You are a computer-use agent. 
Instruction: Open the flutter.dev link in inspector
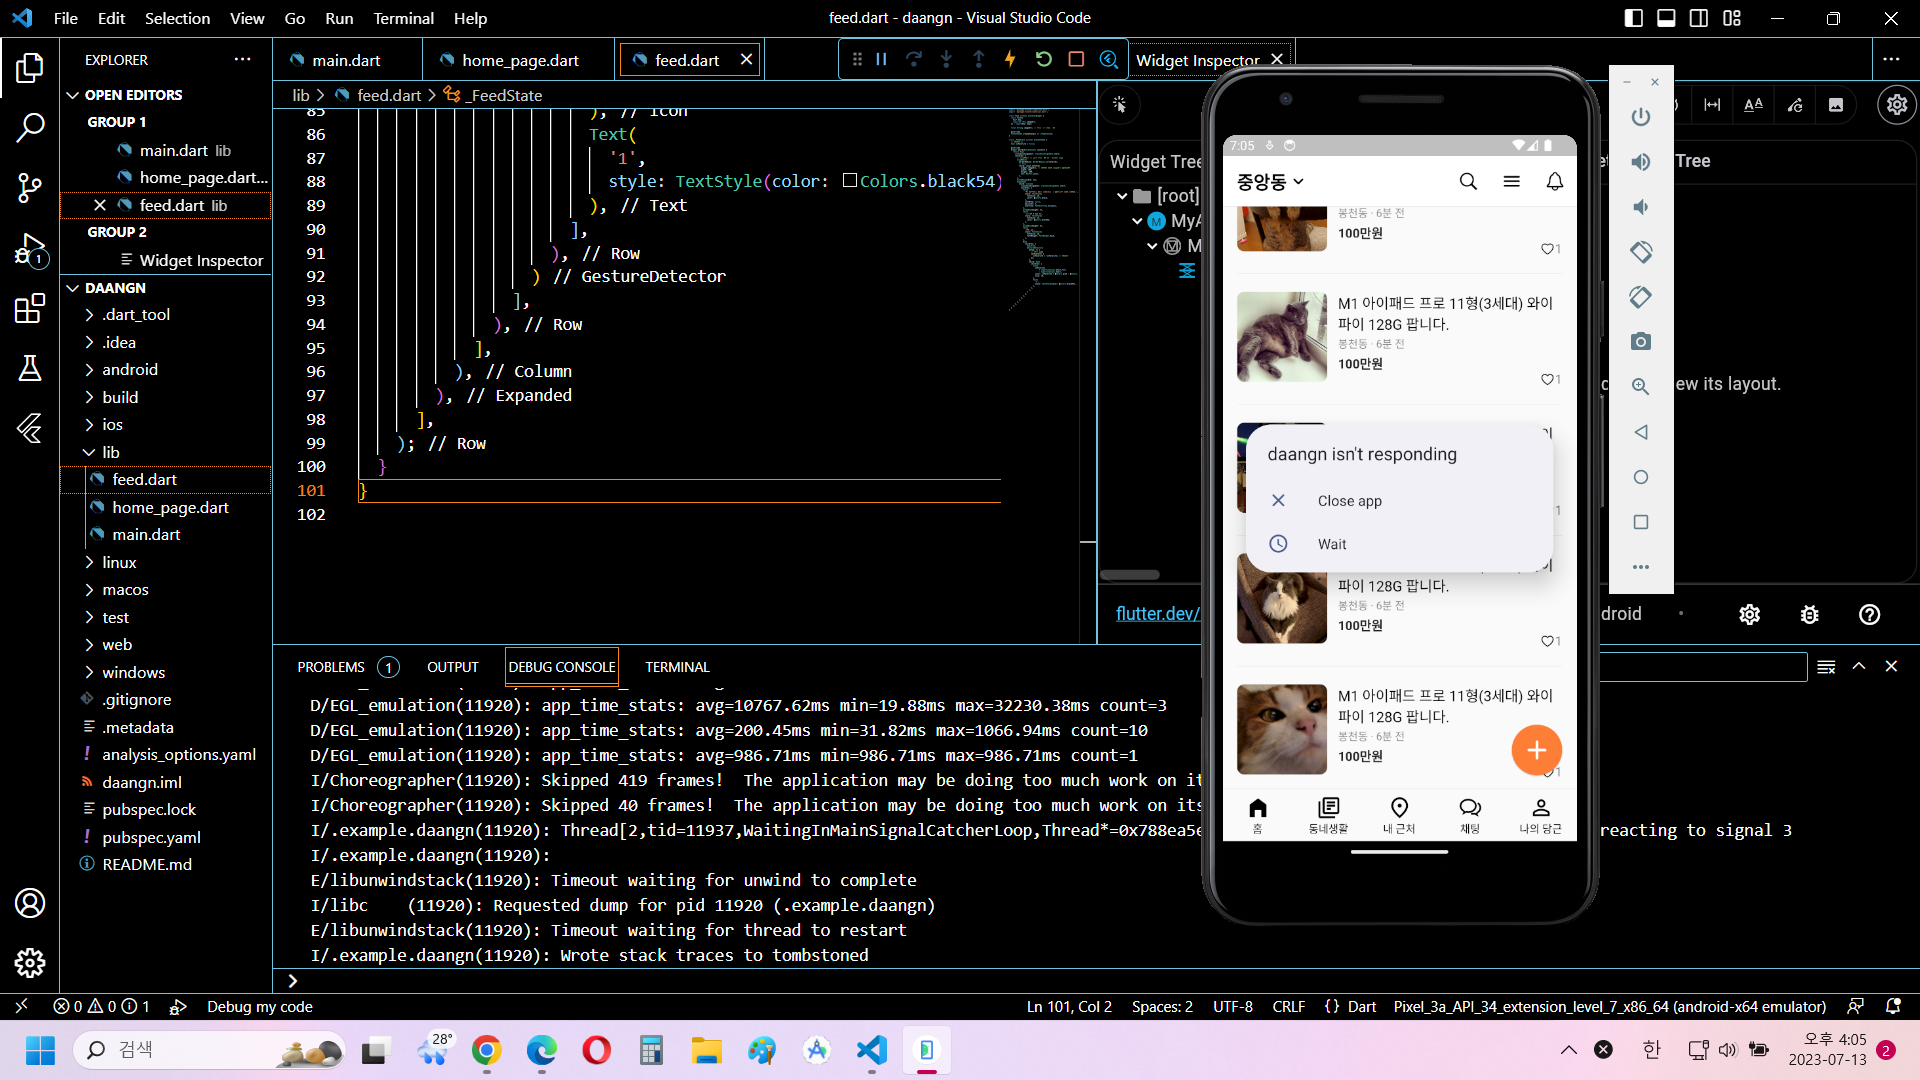pos(1157,613)
